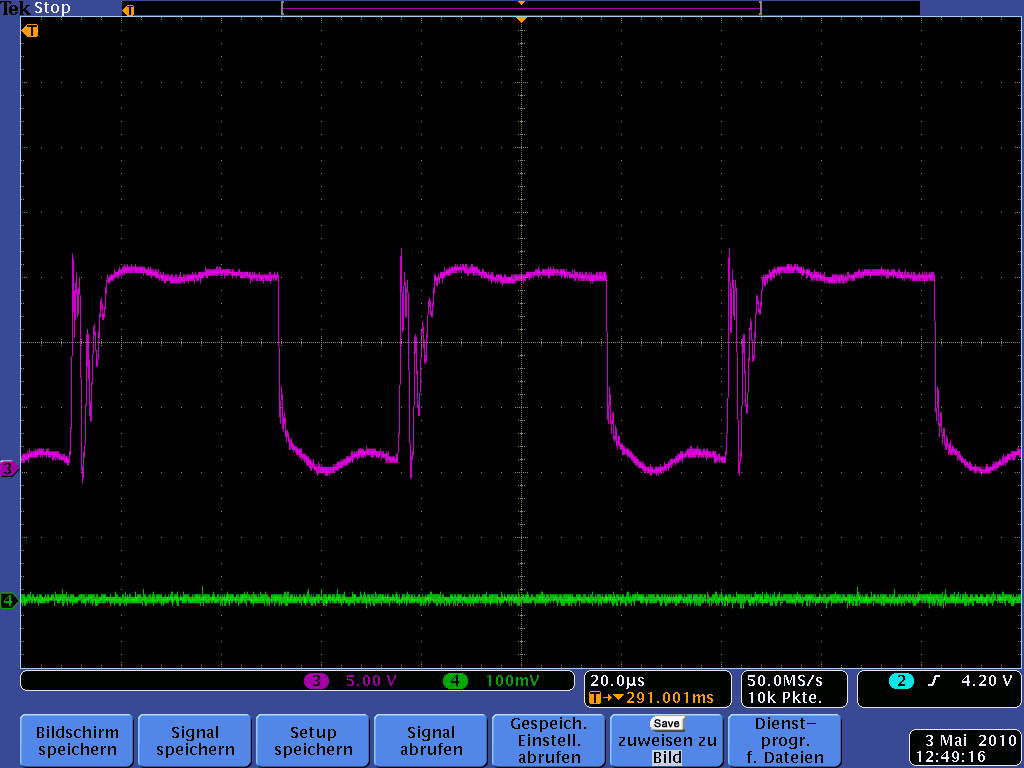
Task: Click the 50.0MS/s sample rate readout
Action: pos(785,680)
